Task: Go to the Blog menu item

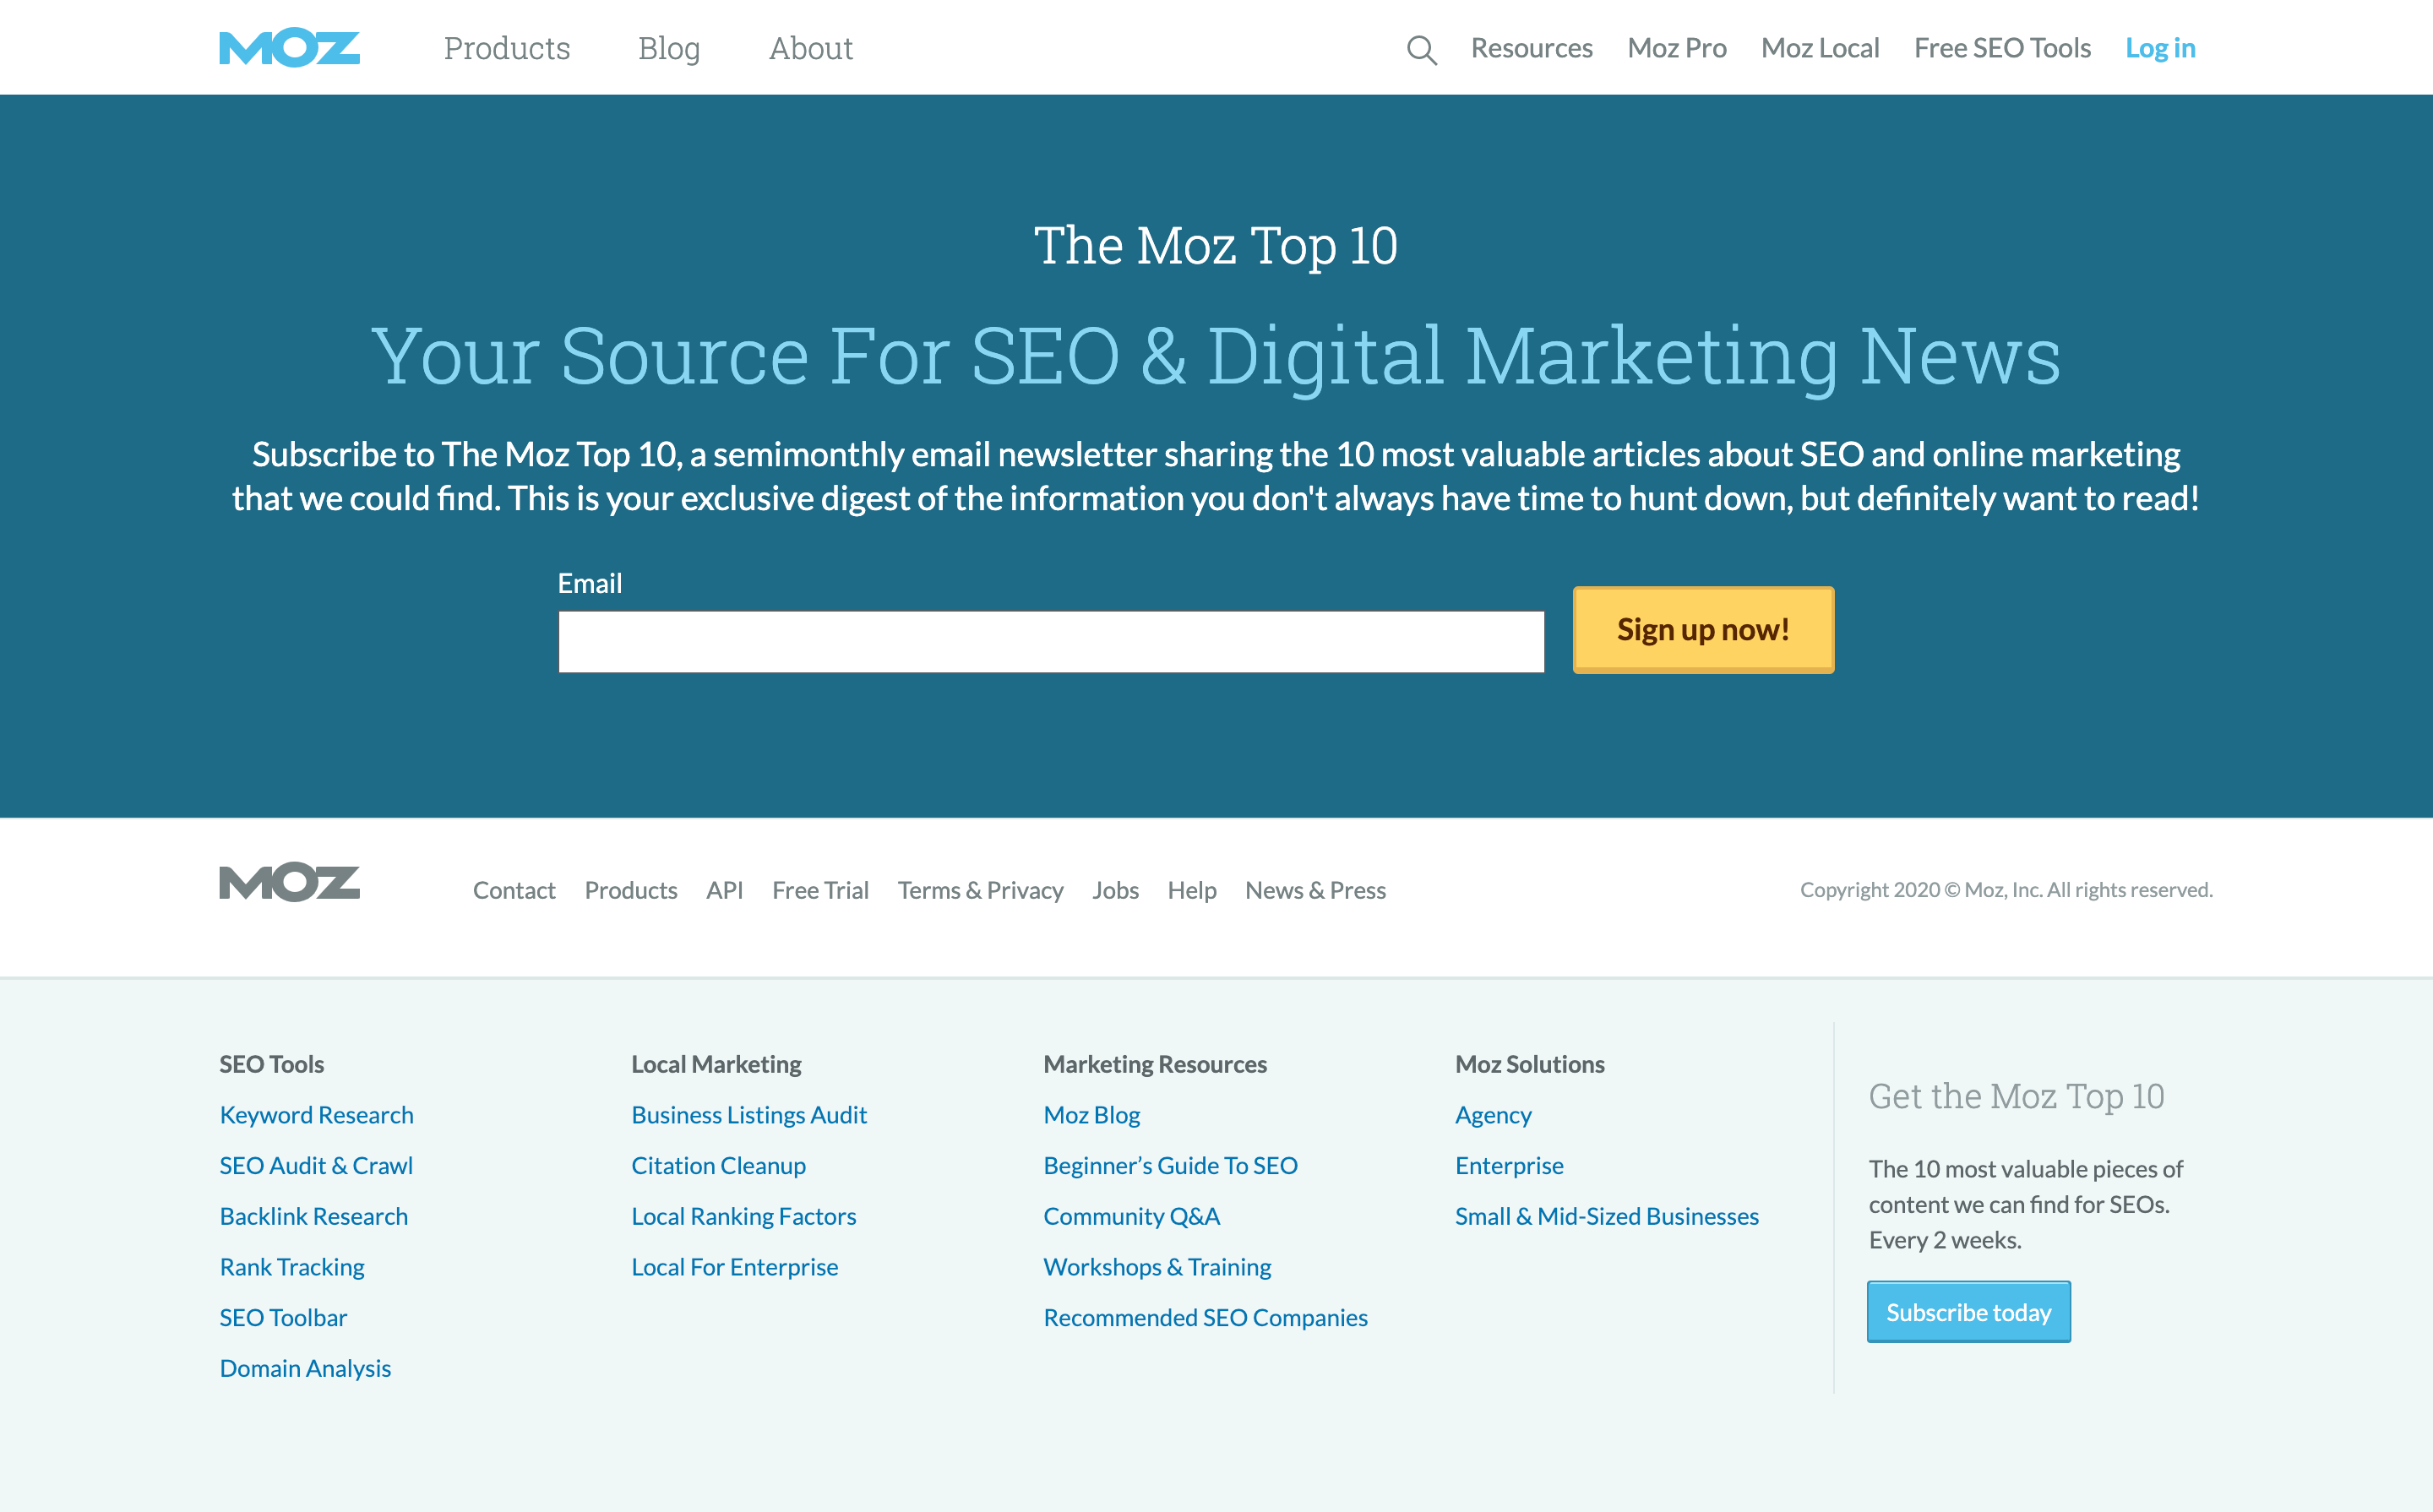Action: coord(669,48)
